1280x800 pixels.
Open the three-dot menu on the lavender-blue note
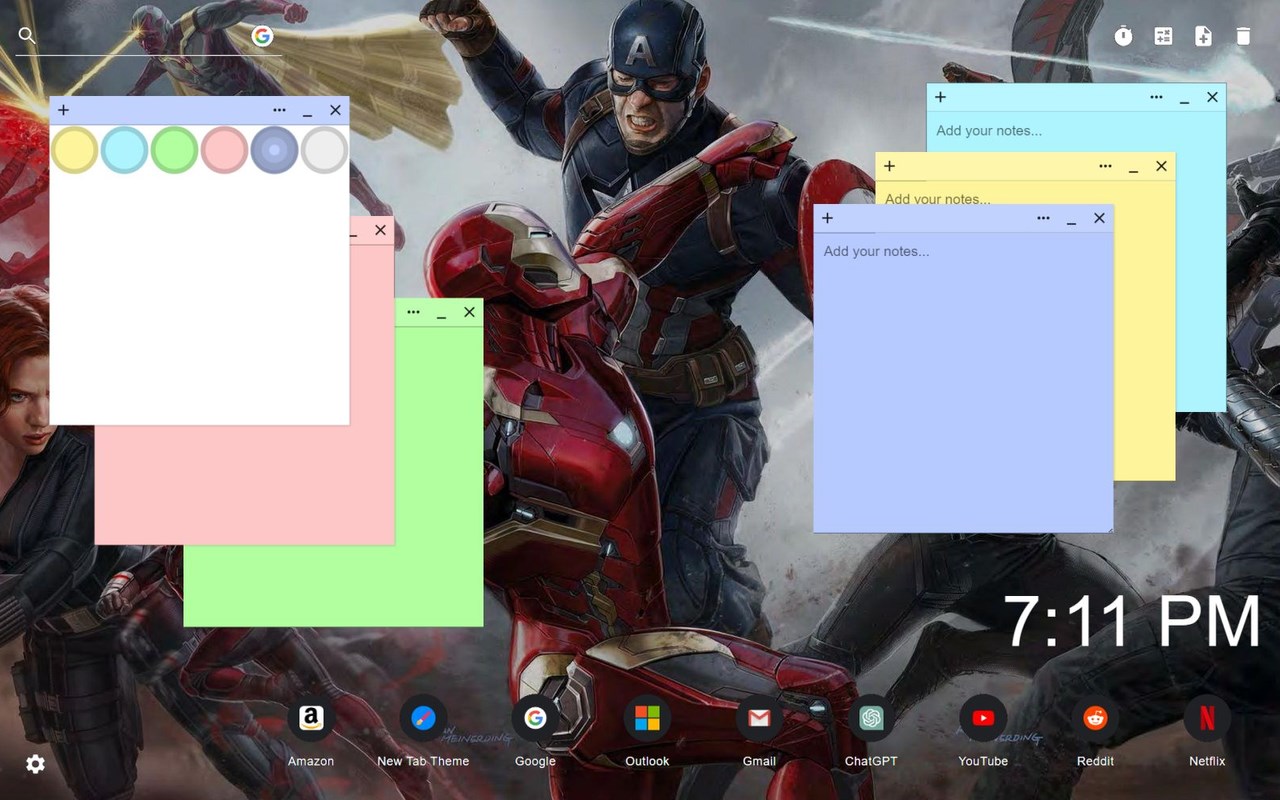(1043, 218)
